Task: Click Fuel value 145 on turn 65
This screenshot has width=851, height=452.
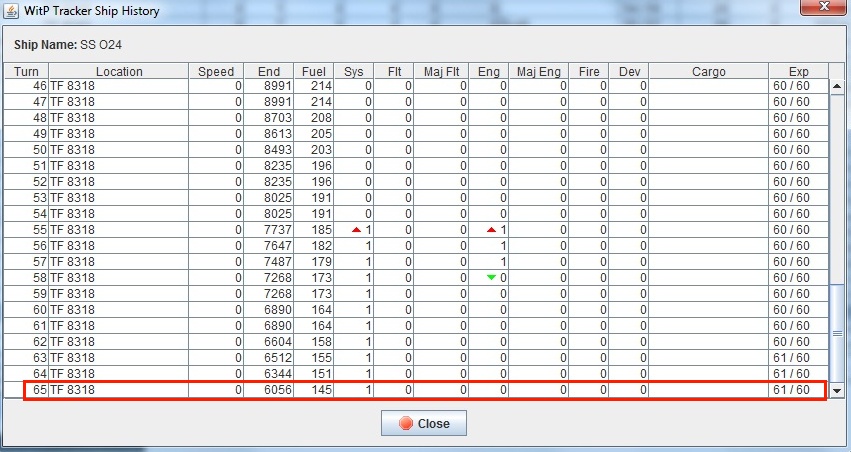Action: click(x=321, y=390)
